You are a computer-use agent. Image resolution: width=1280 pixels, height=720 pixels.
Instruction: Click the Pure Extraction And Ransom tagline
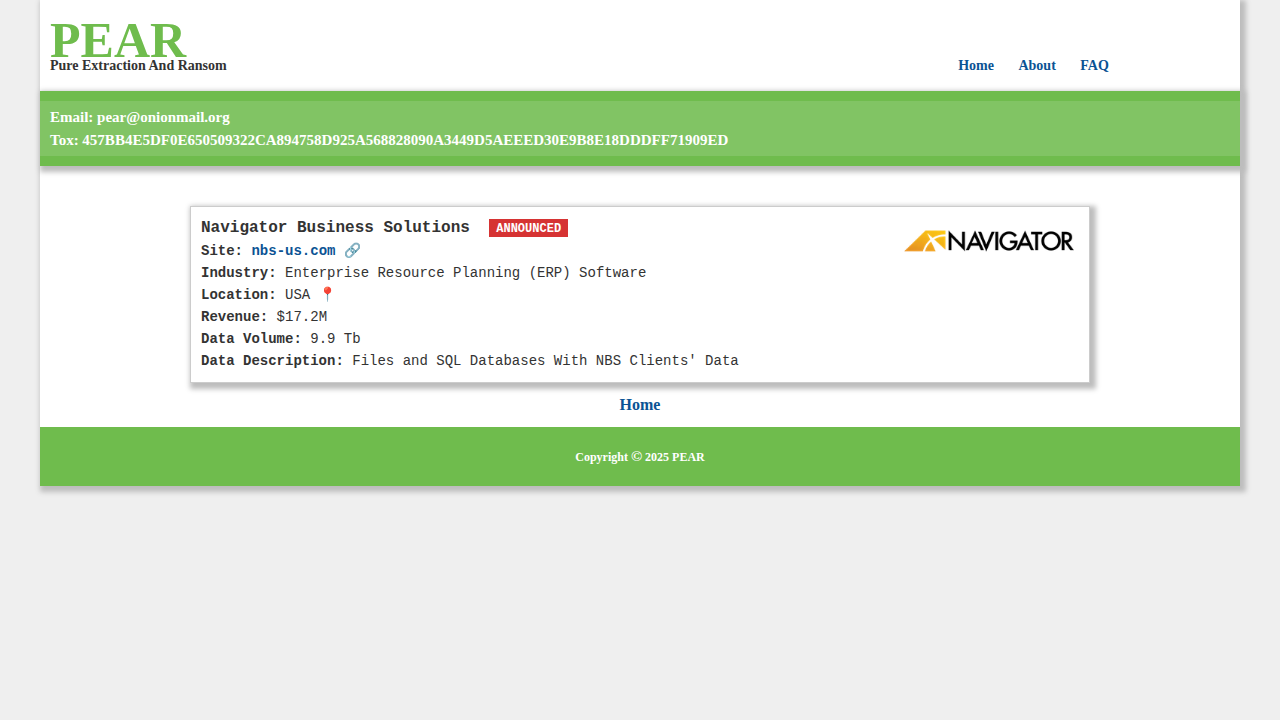[138, 66]
